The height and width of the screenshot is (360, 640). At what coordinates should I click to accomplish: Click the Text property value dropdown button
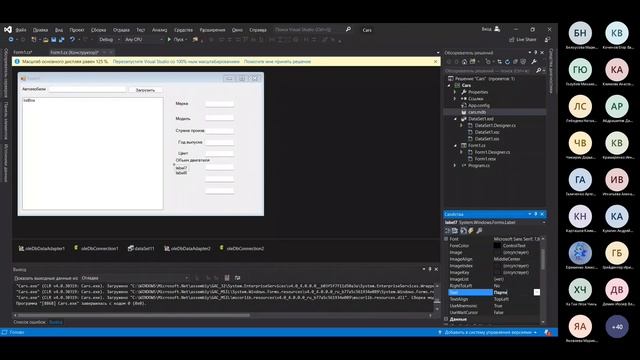point(537,292)
